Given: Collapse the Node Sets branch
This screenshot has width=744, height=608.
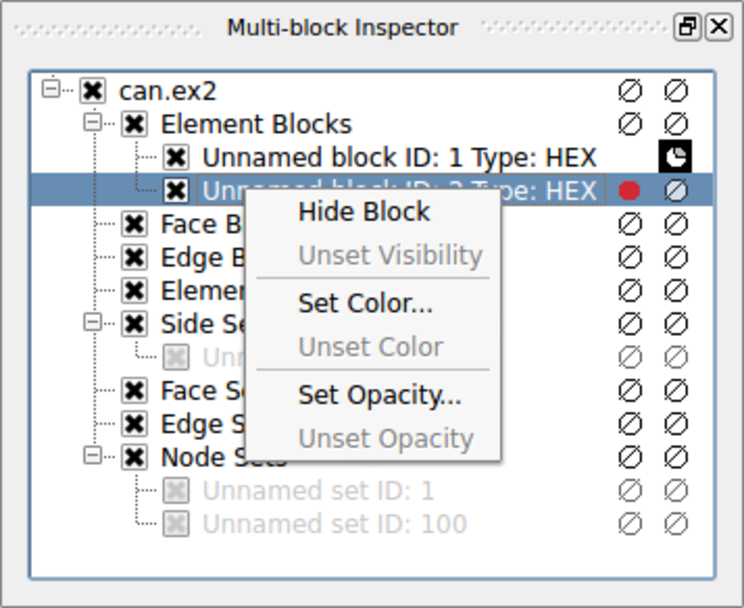Looking at the screenshot, I should pos(93,456).
